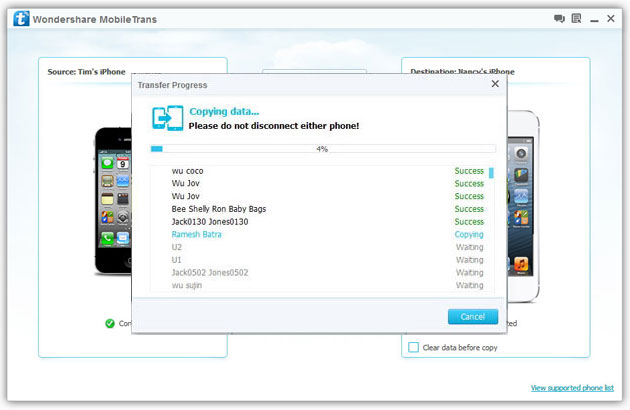Click the Destination: Nancy's iPhone label
Screen dimensions: 630x410
point(462,72)
